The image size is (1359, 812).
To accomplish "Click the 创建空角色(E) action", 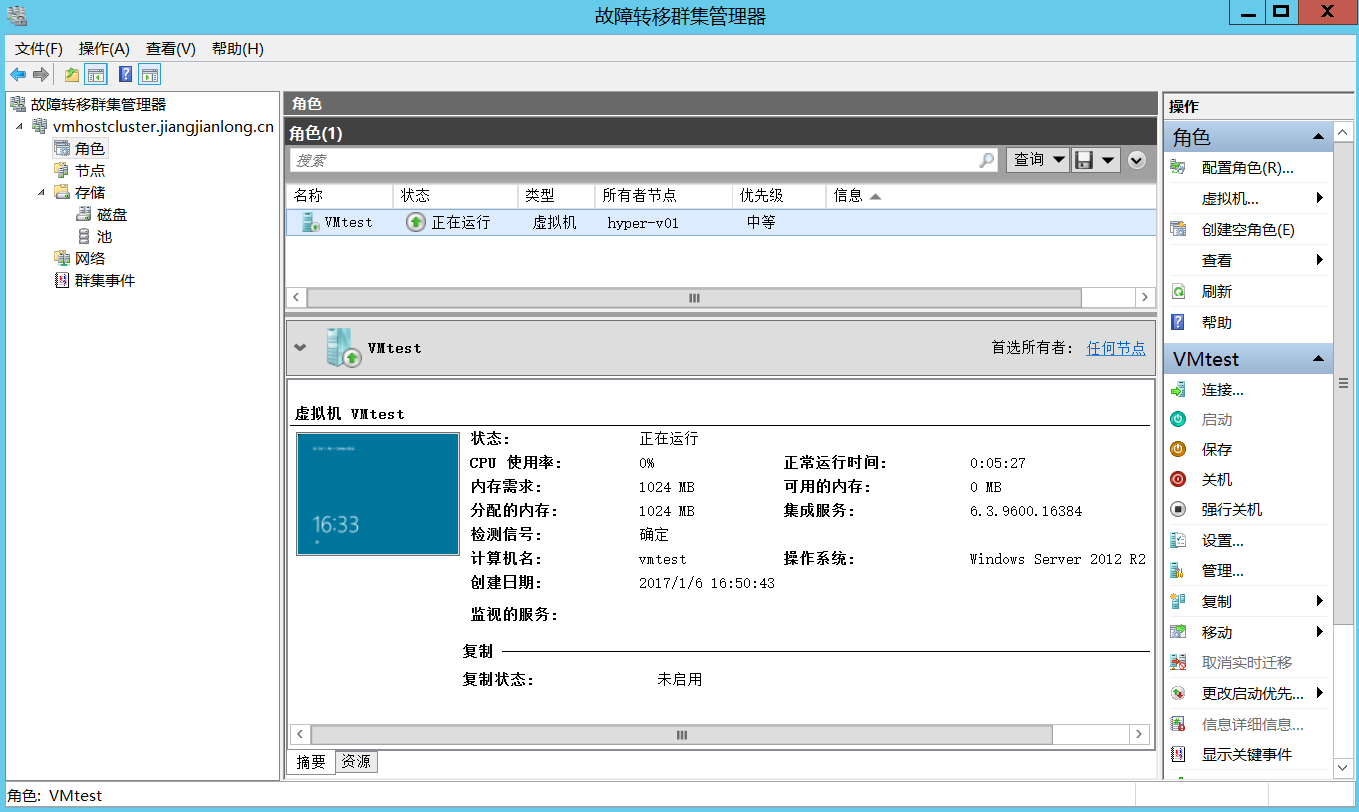I will [x=1247, y=230].
